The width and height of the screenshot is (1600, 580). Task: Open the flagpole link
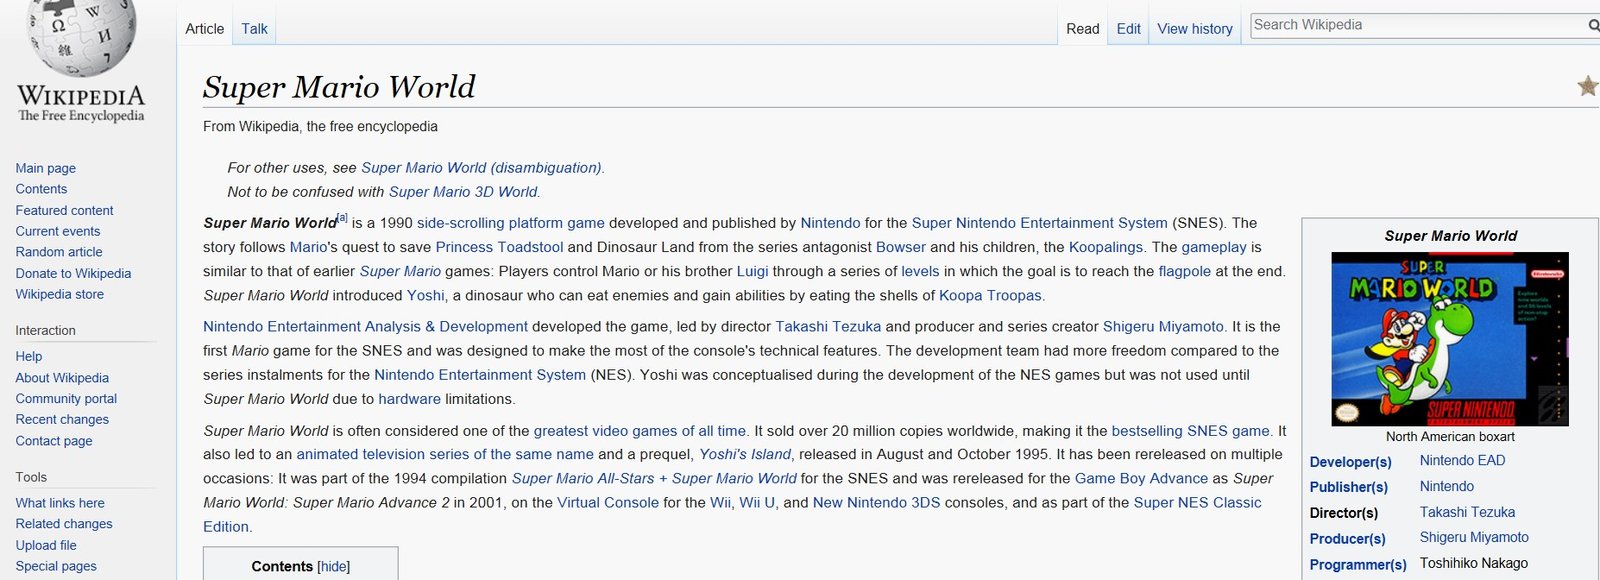1185,271
